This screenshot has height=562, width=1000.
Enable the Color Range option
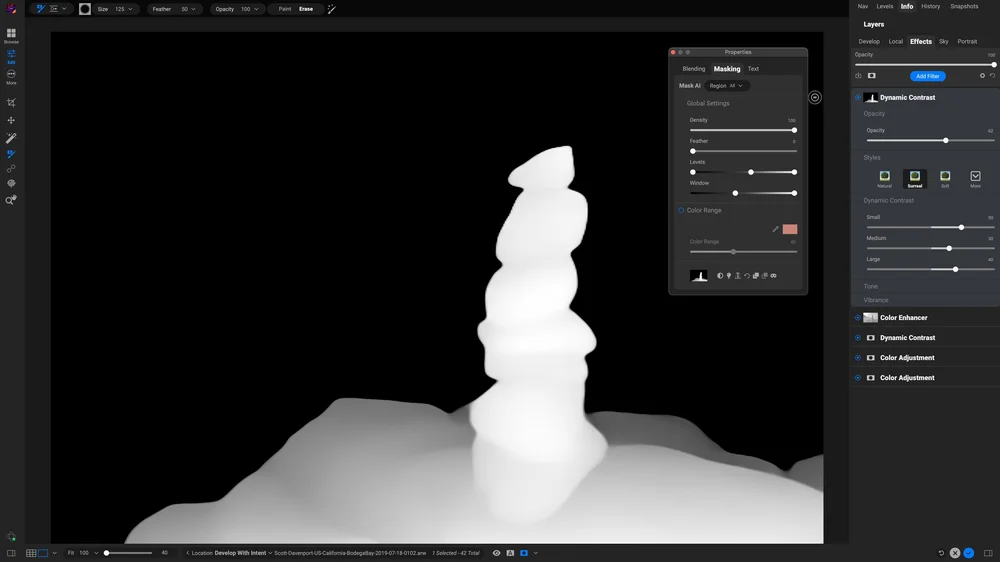[681, 211]
